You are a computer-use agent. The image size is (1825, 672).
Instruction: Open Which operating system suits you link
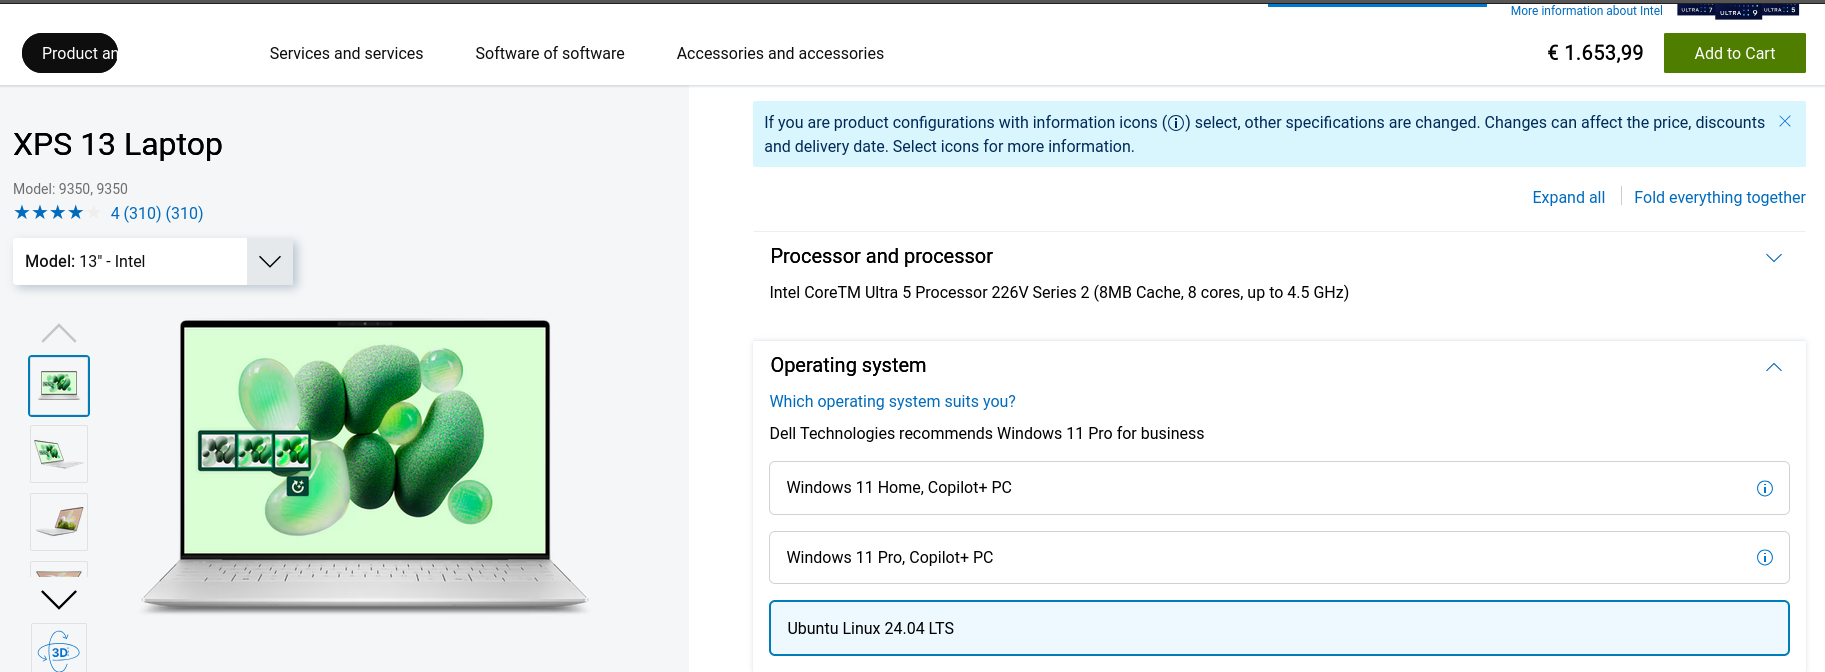tap(892, 401)
